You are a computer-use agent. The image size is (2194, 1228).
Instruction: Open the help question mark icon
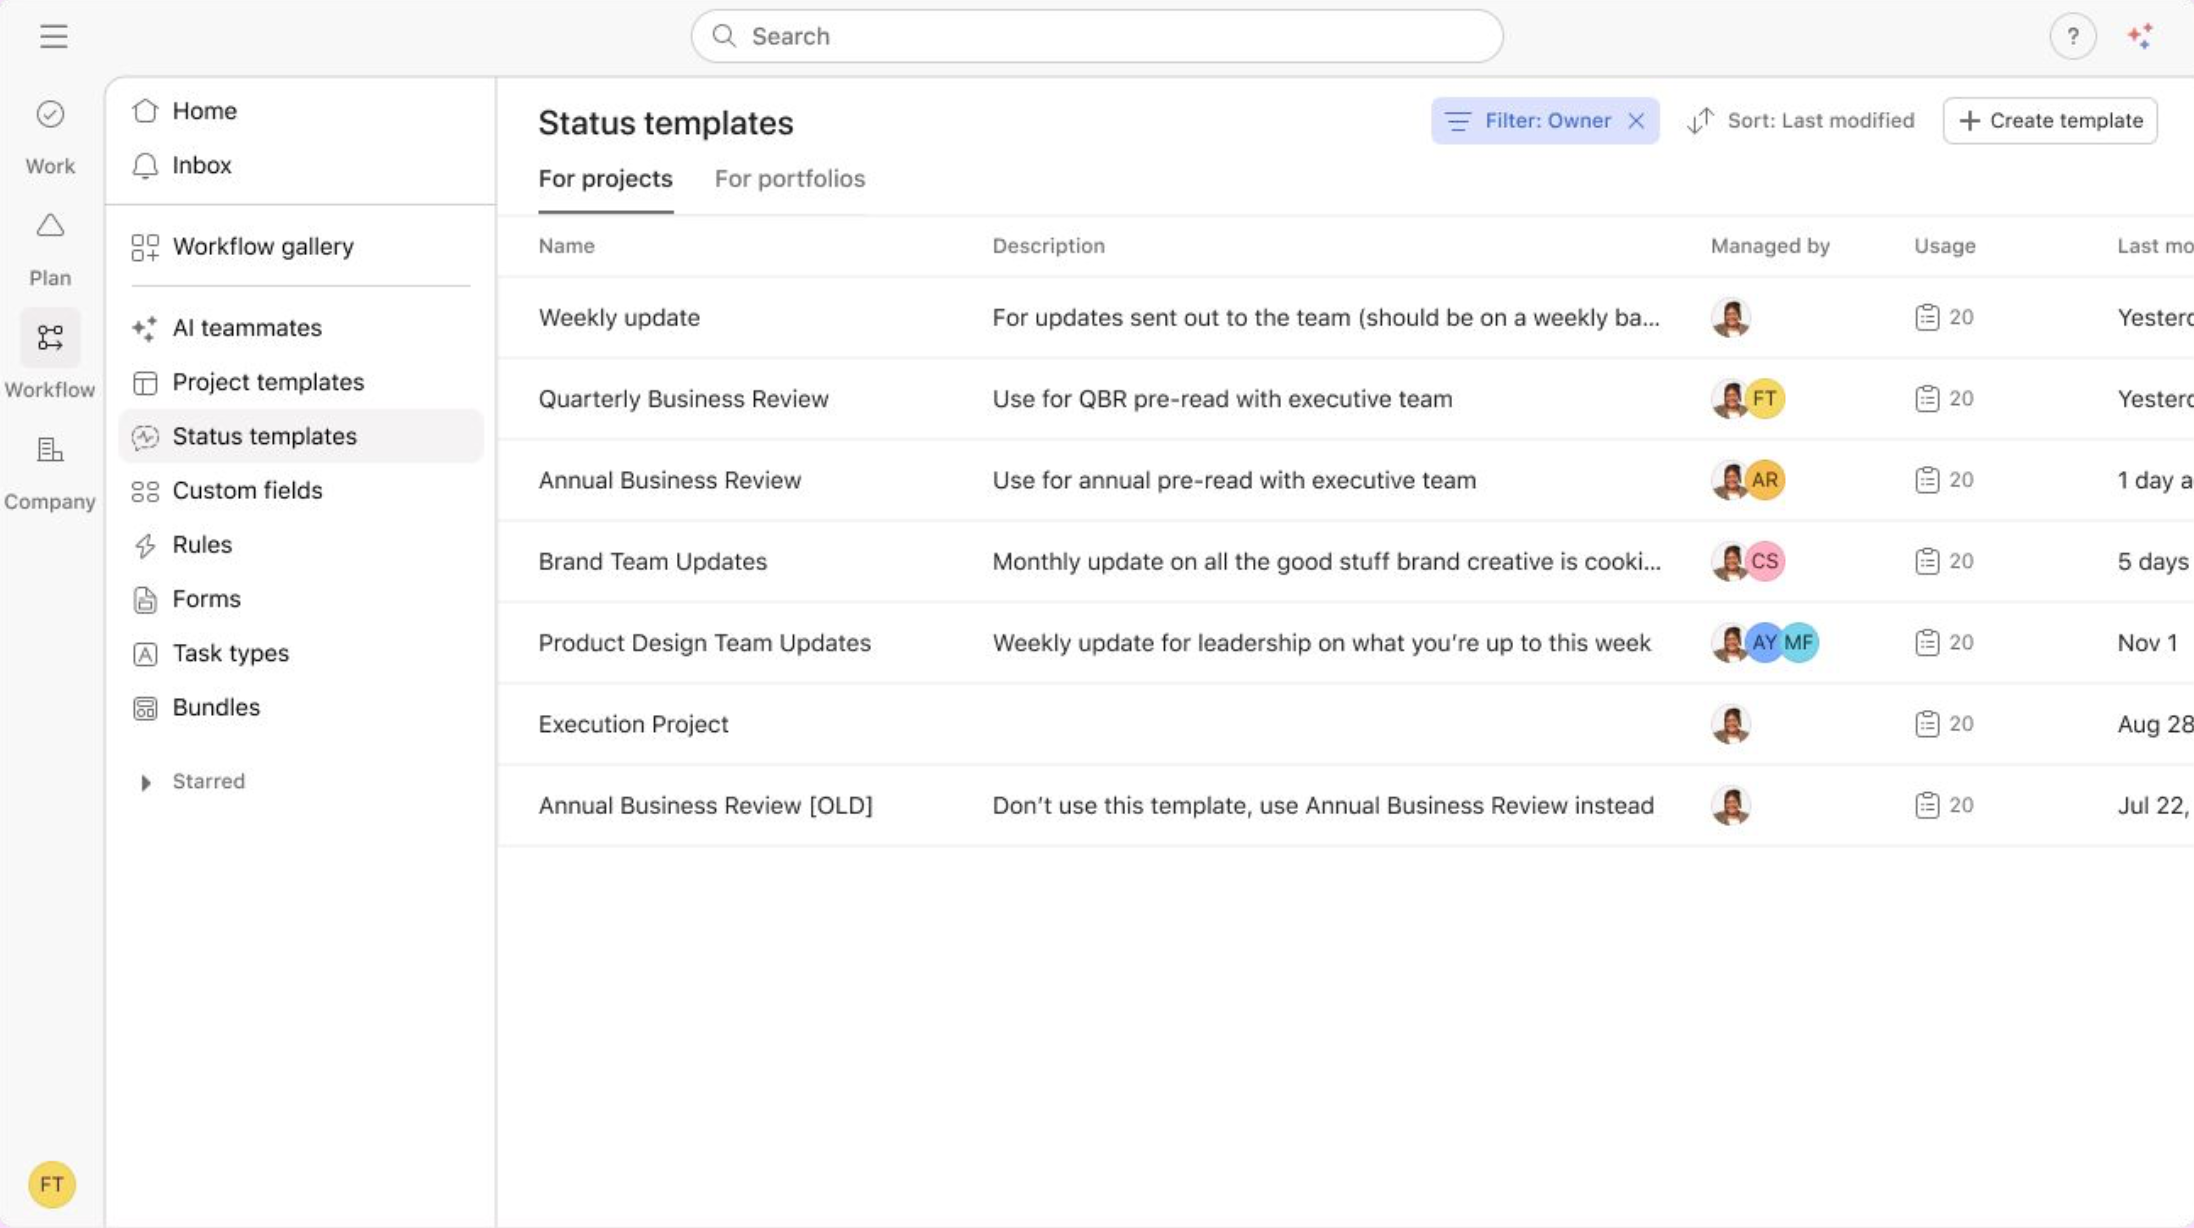click(x=2073, y=37)
